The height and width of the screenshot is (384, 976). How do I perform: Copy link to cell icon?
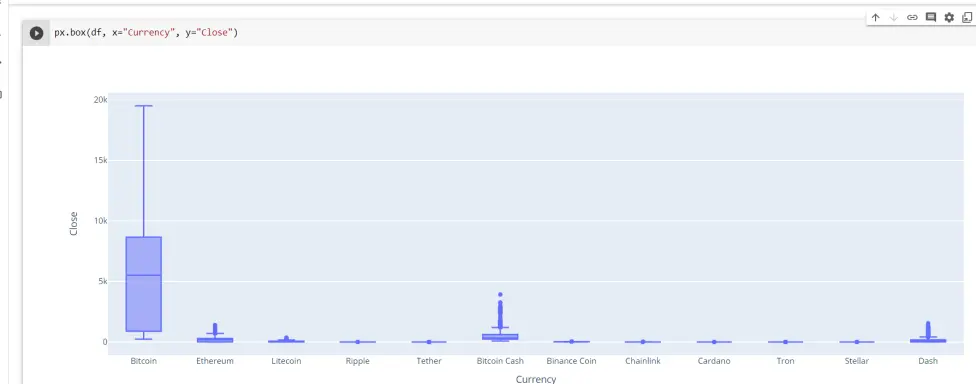(912, 17)
